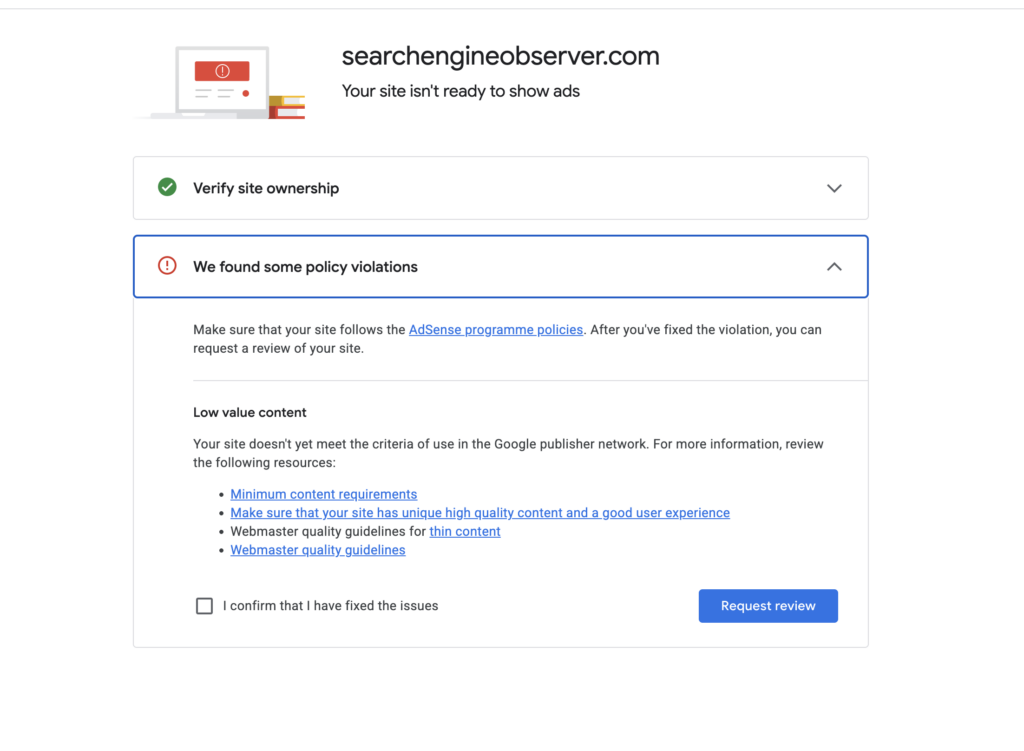Screen dimensions: 1024x751
Task: Expand the Verify site ownership chevron
Action: 834,188
